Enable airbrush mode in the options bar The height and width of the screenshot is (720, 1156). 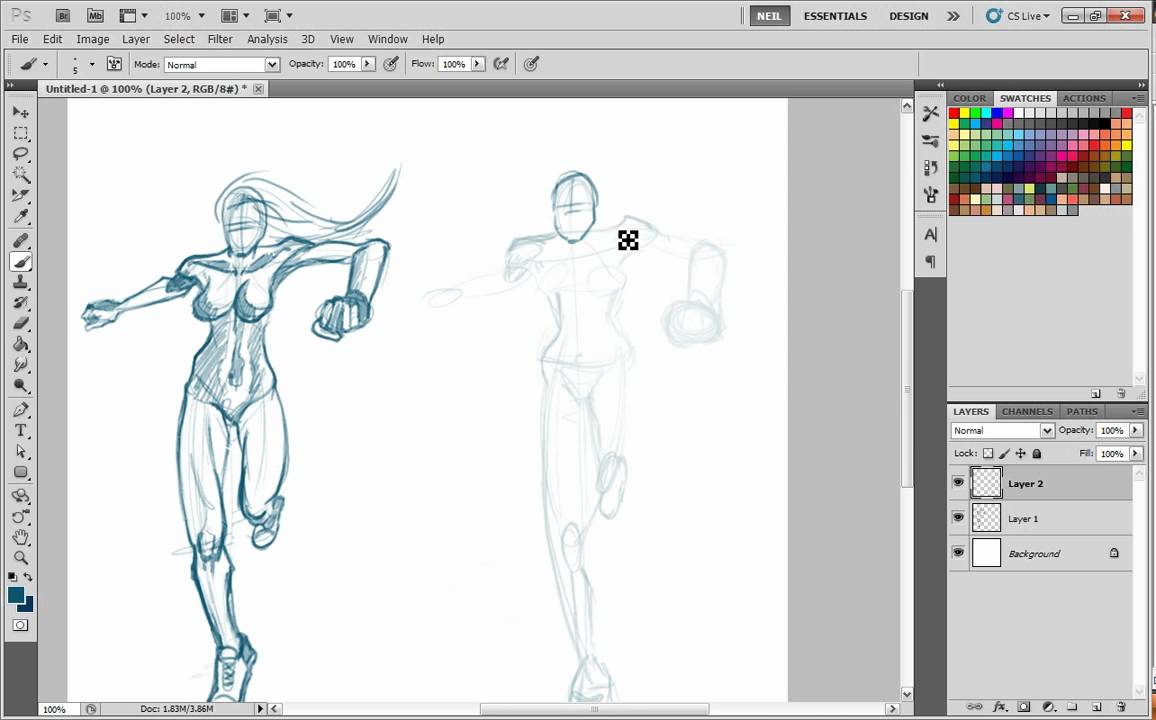point(531,63)
